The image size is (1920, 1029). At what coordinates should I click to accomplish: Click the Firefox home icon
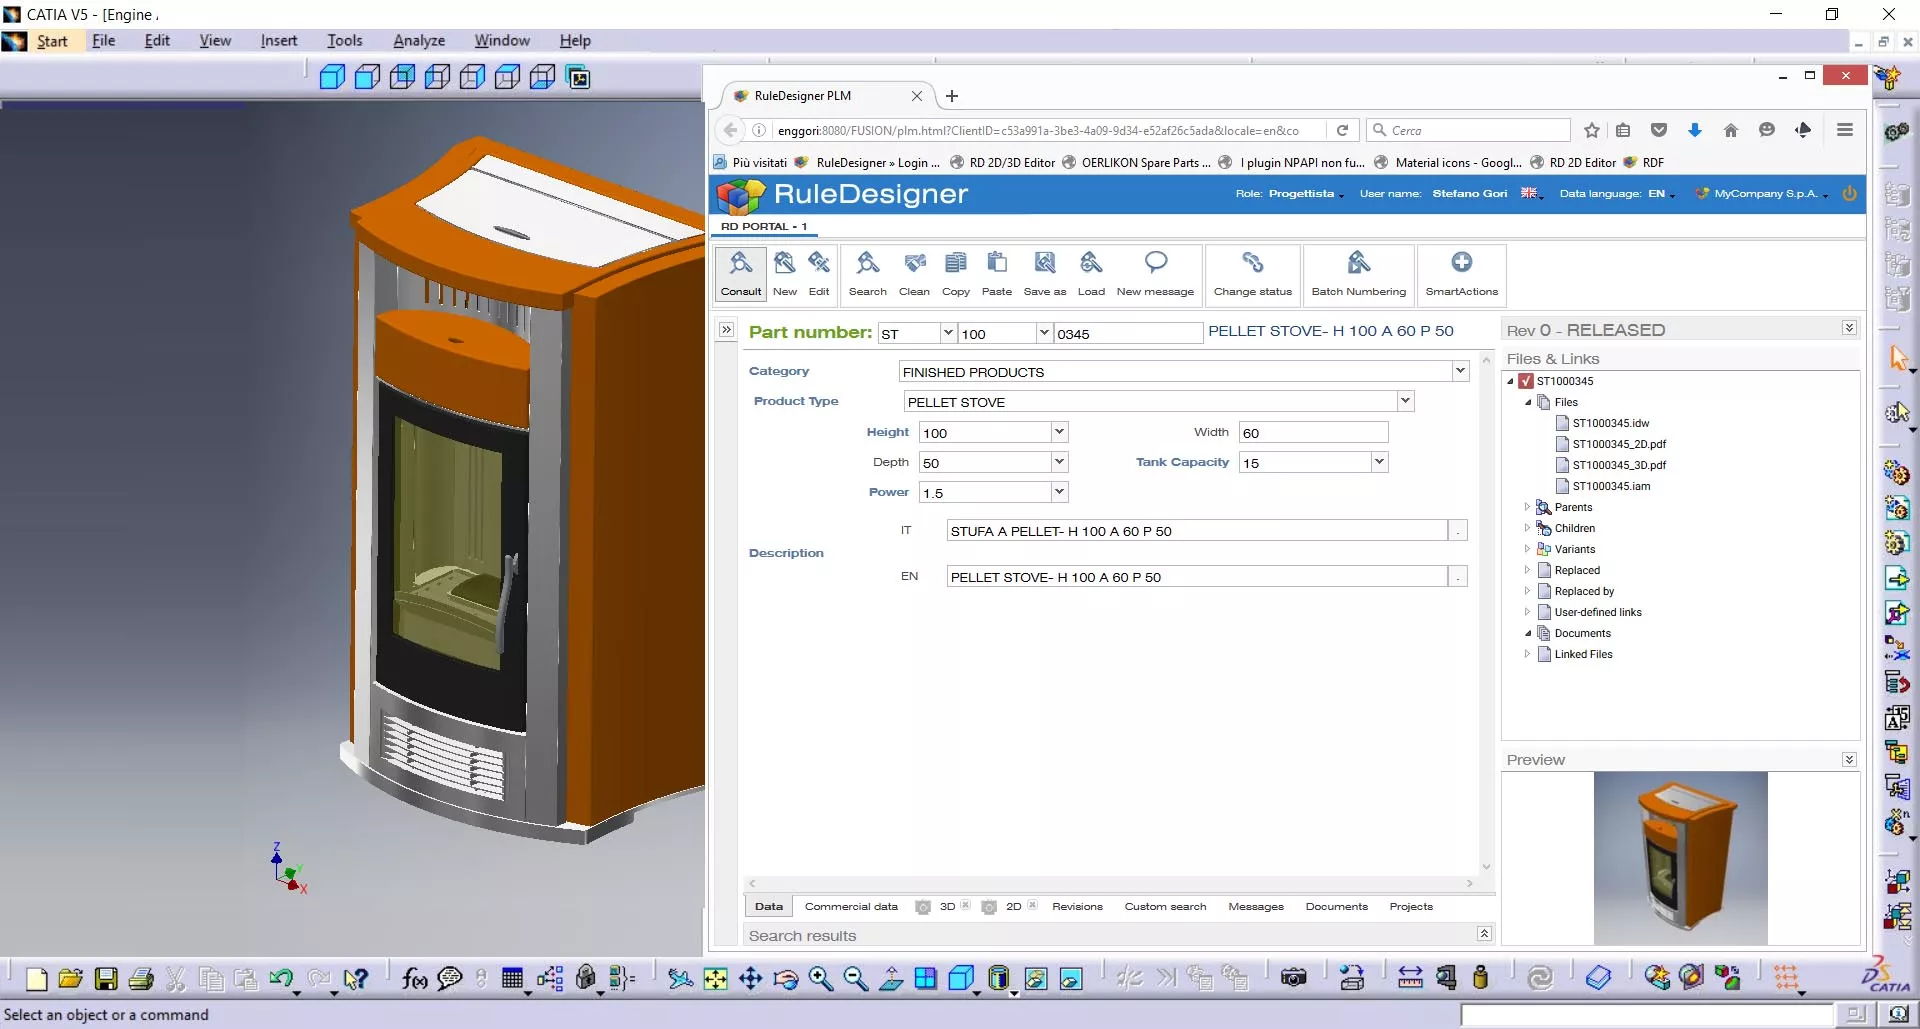point(1731,130)
